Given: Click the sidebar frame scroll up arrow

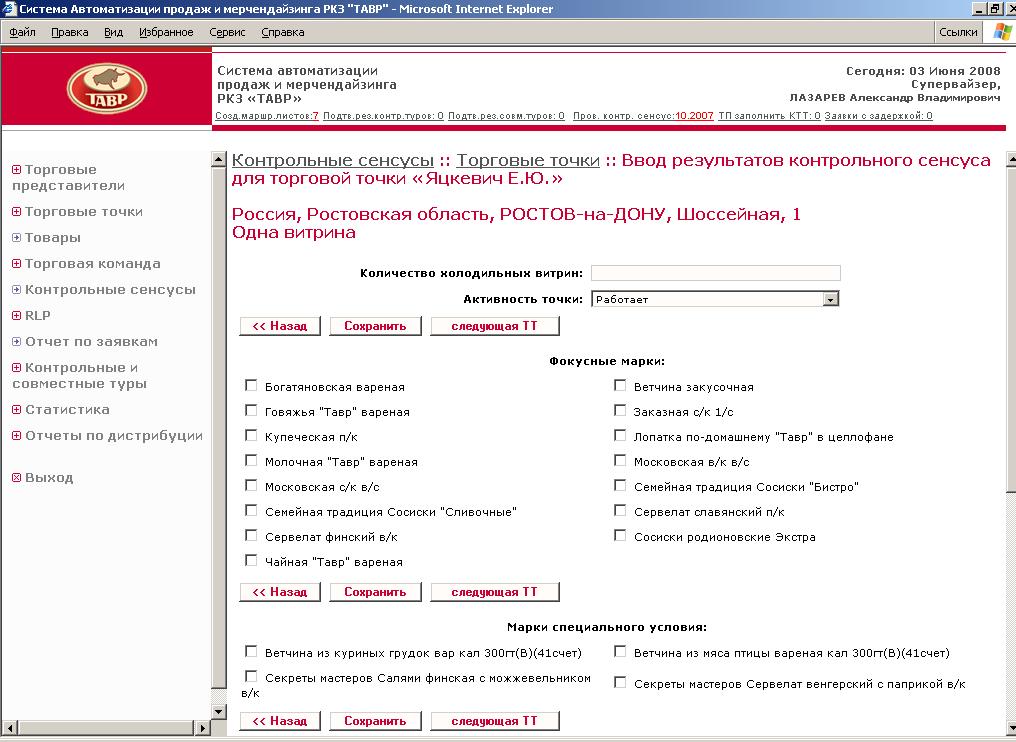Looking at the screenshot, I should click(218, 160).
